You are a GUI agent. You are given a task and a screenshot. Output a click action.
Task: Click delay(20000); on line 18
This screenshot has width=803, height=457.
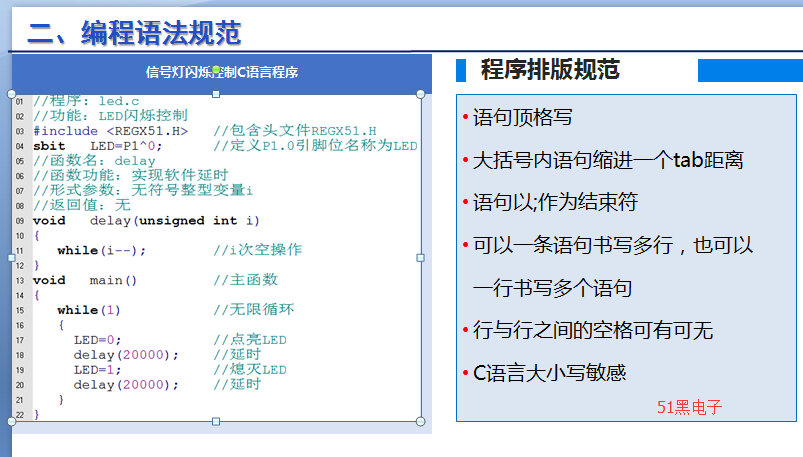tap(126, 355)
